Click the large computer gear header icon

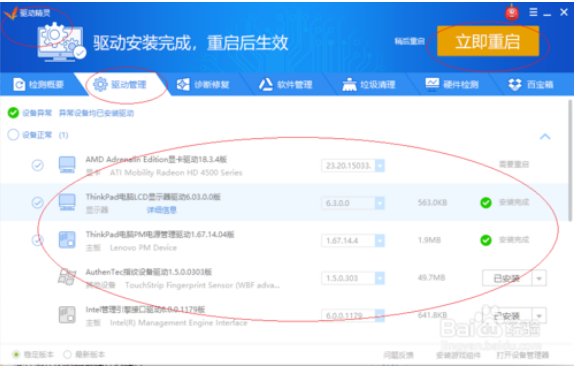pos(61,42)
